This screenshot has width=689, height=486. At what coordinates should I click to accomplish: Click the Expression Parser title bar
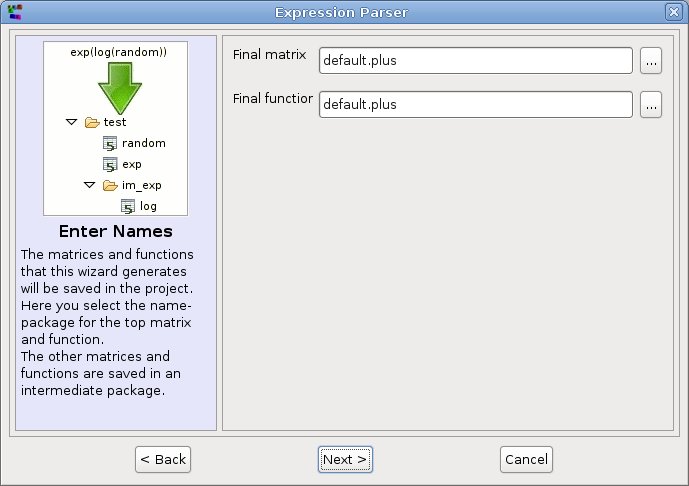[x=344, y=11]
